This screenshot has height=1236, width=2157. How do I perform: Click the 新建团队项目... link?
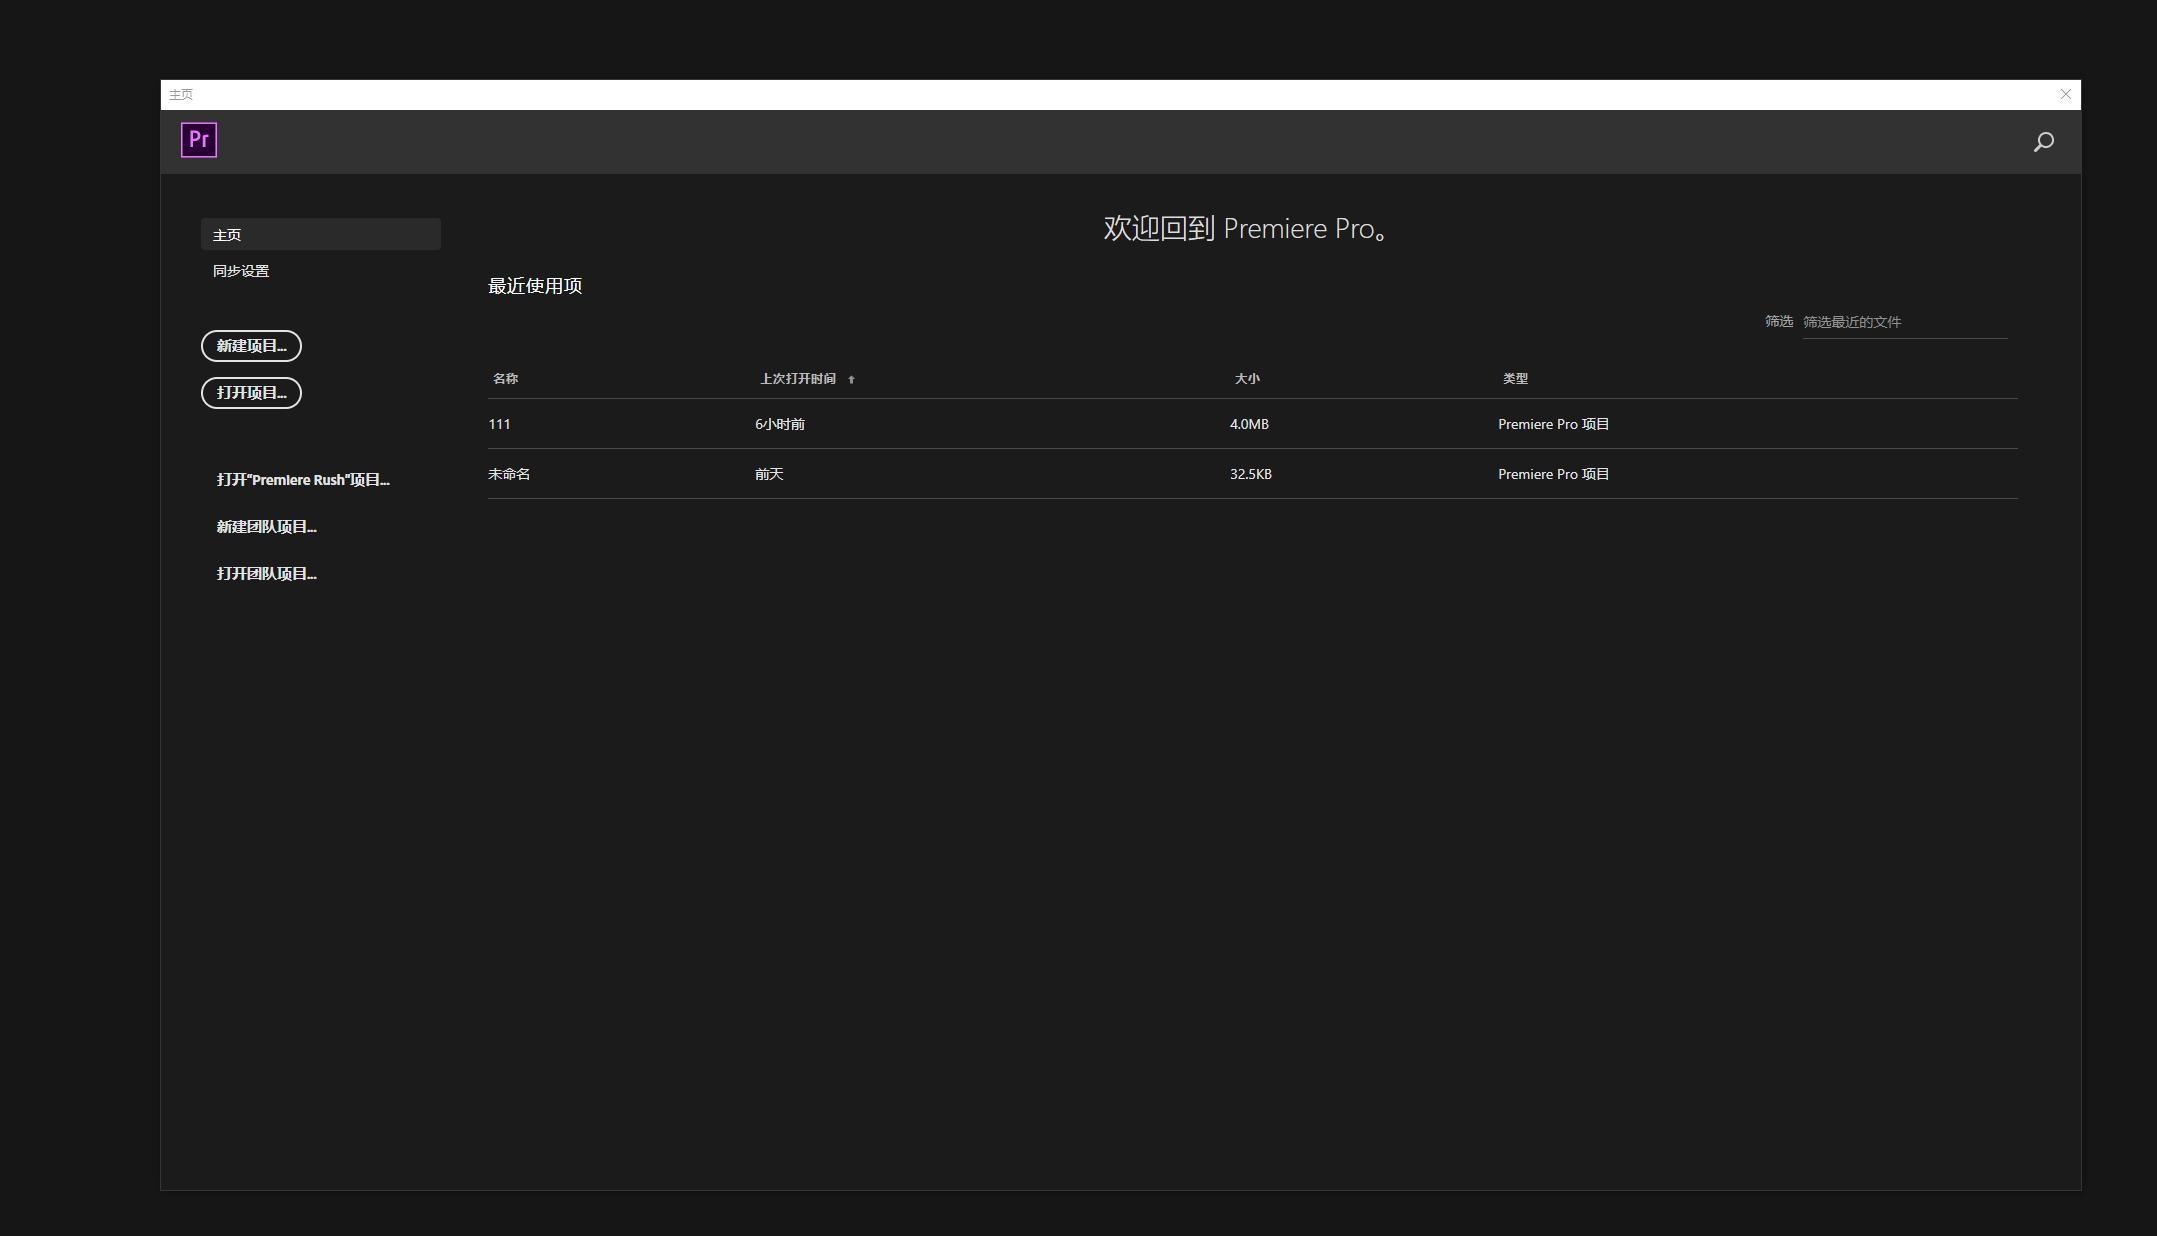(266, 527)
